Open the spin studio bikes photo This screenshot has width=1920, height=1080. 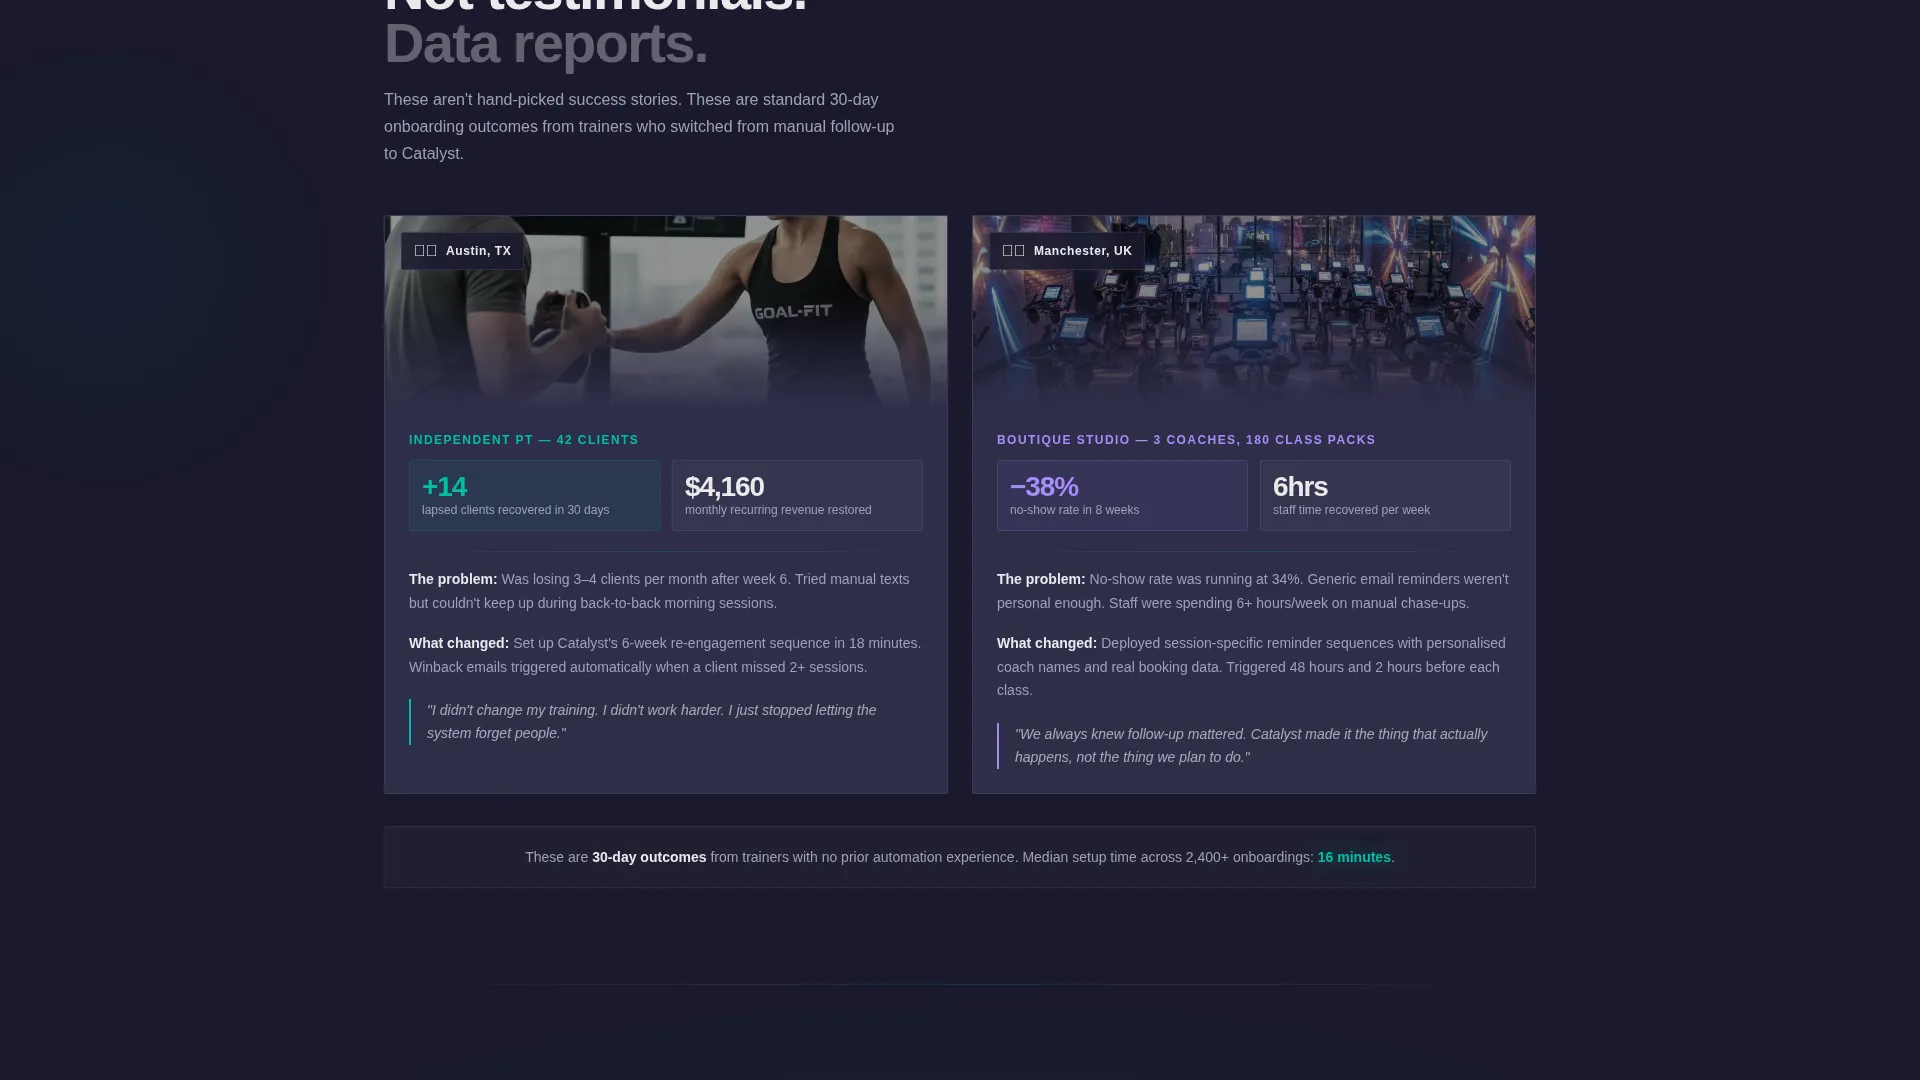(x=1254, y=312)
